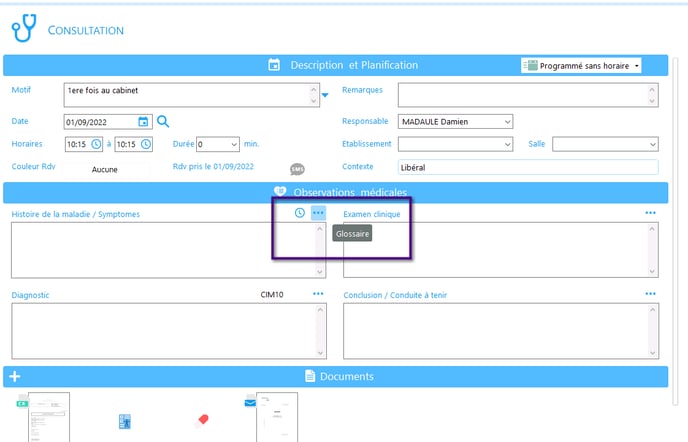
Task: Click into the Contexte field showing Libéral
Action: coord(527,167)
